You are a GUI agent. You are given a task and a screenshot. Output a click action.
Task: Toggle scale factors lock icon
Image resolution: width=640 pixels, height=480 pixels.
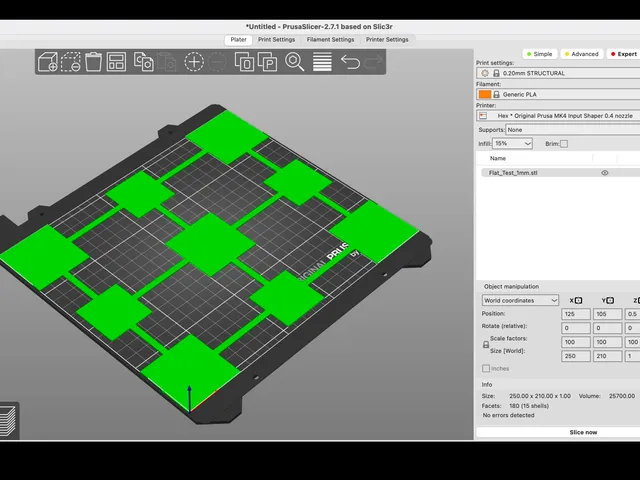(x=486, y=345)
